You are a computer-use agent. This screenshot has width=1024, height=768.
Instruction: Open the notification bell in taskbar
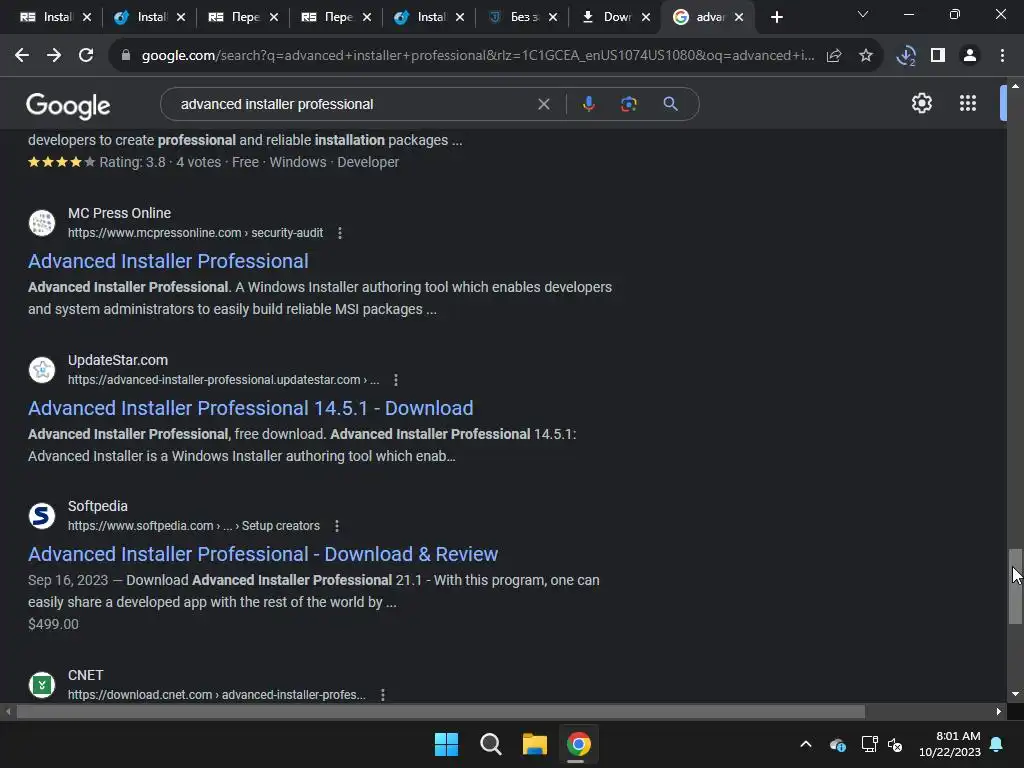(x=997, y=744)
